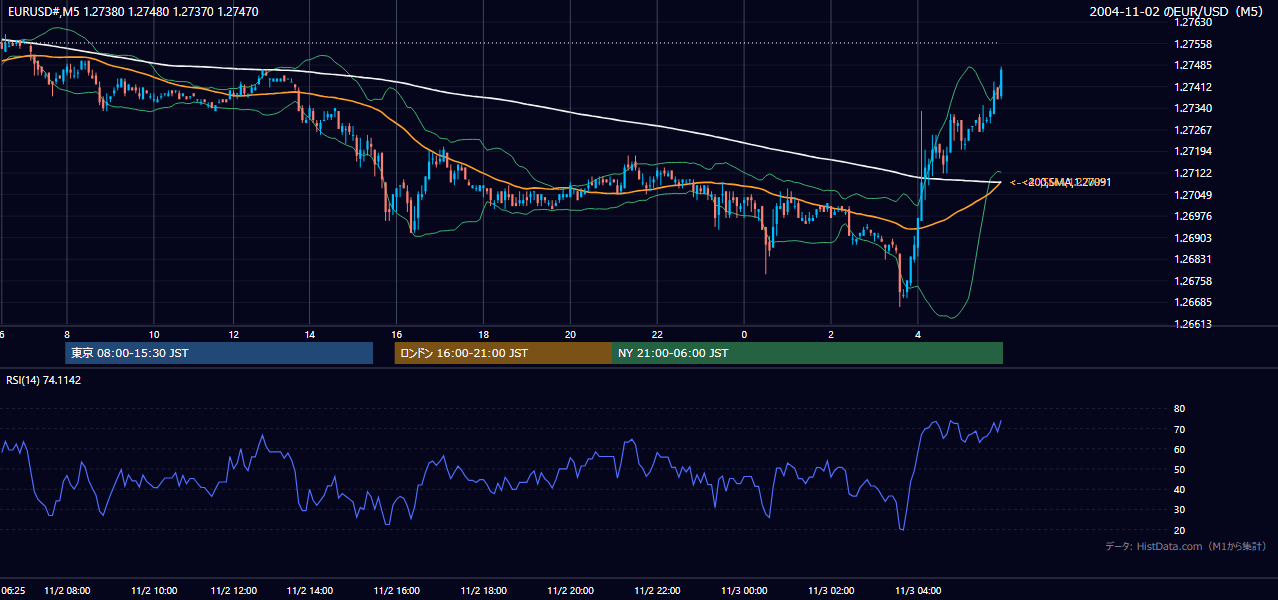Image resolution: width=1278 pixels, height=600 pixels.
Task: Click price axis label 1.26831
Action: tap(1192, 259)
